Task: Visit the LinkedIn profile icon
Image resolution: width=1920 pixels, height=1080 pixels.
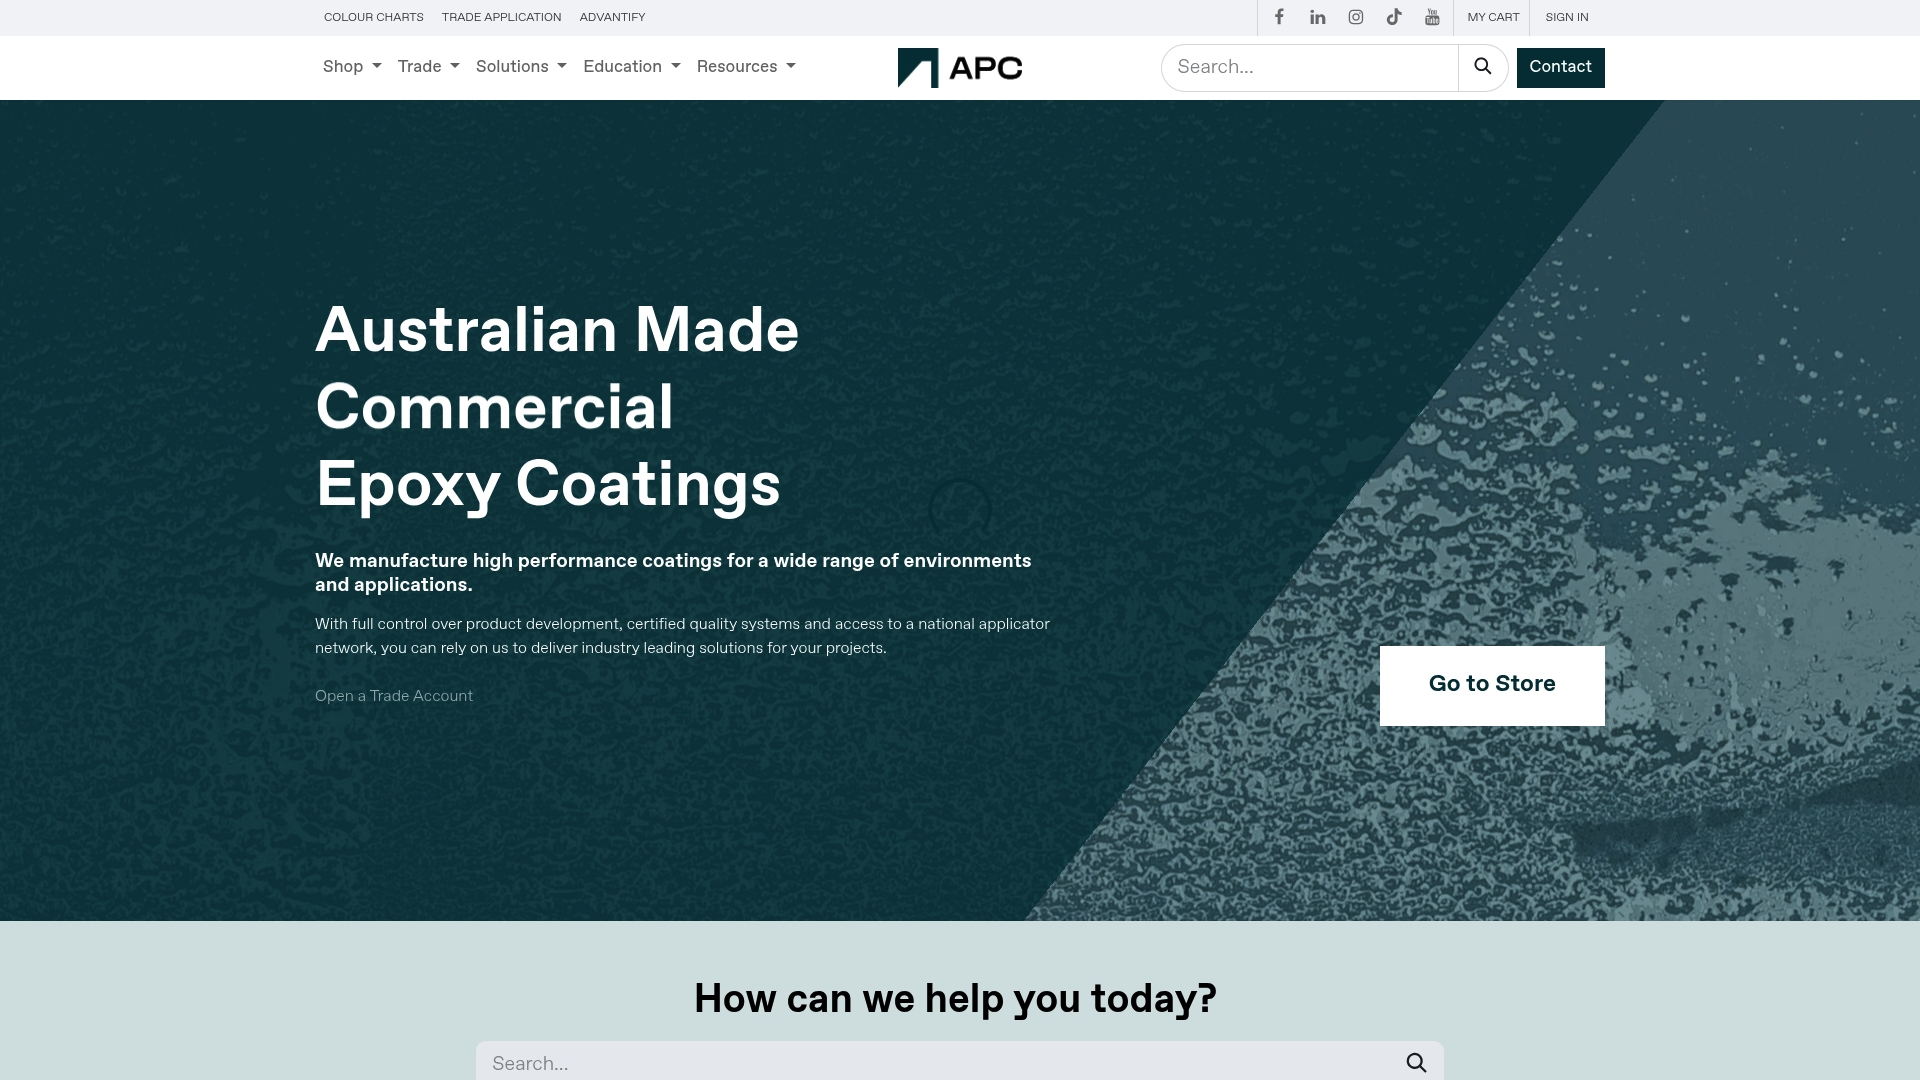Action: coord(1317,17)
